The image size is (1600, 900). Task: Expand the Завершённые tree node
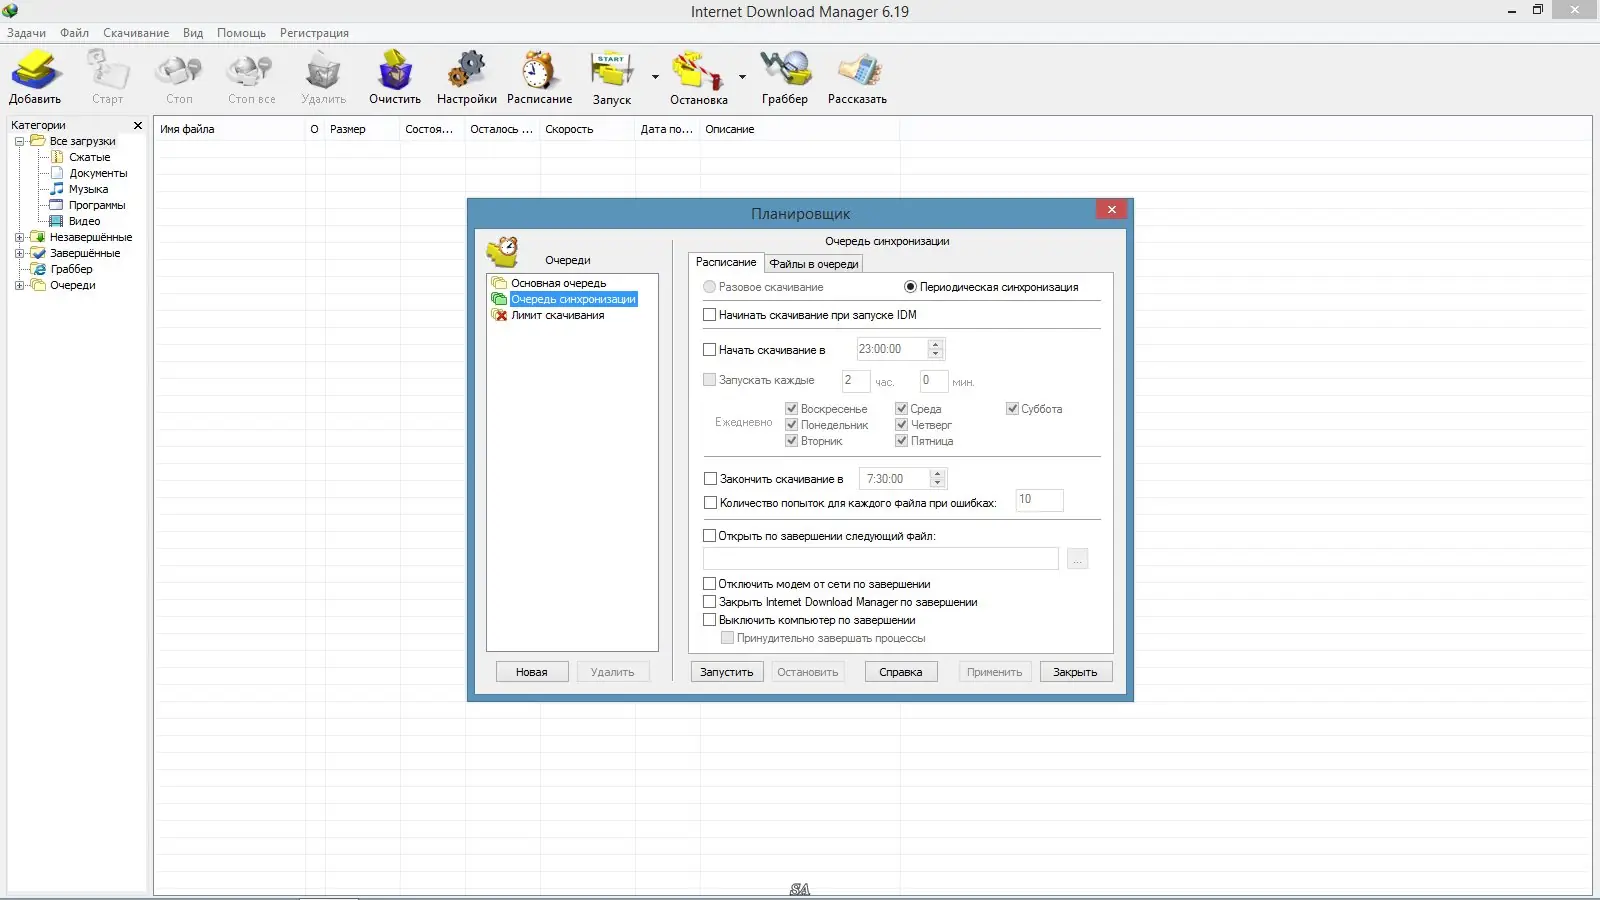(x=19, y=253)
